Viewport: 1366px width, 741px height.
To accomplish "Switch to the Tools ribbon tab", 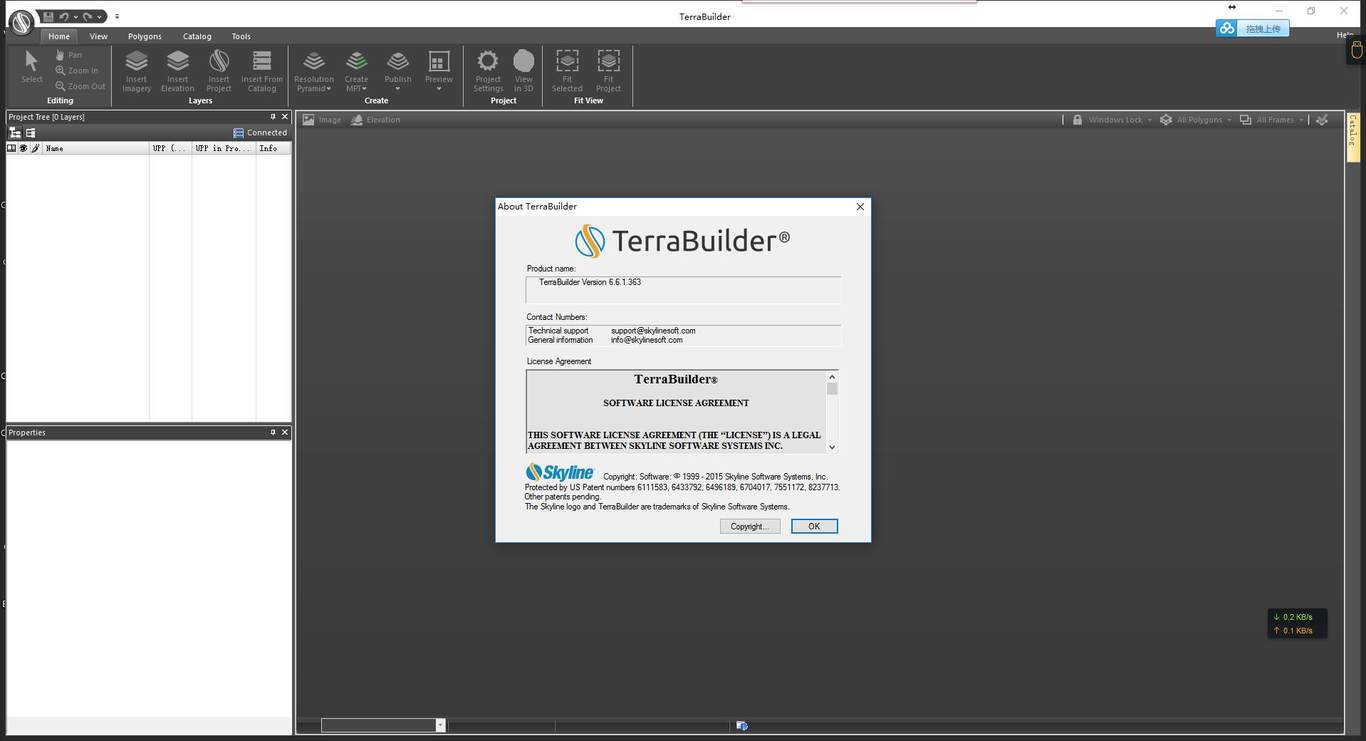I will pyautogui.click(x=241, y=36).
